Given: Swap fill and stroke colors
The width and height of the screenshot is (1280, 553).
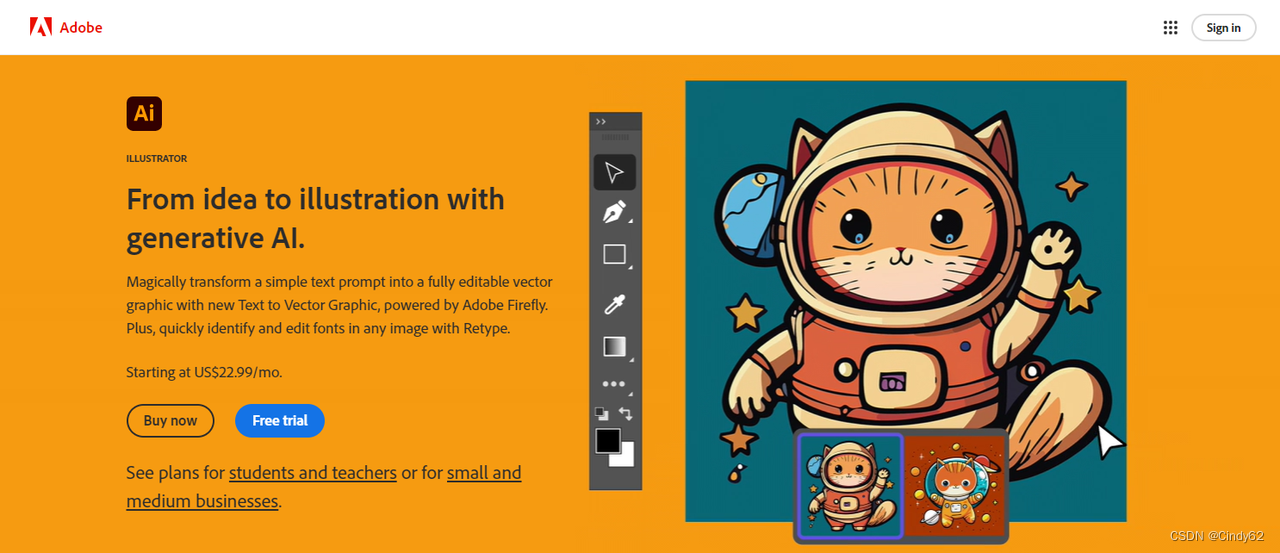Looking at the screenshot, I should point(626,412).
